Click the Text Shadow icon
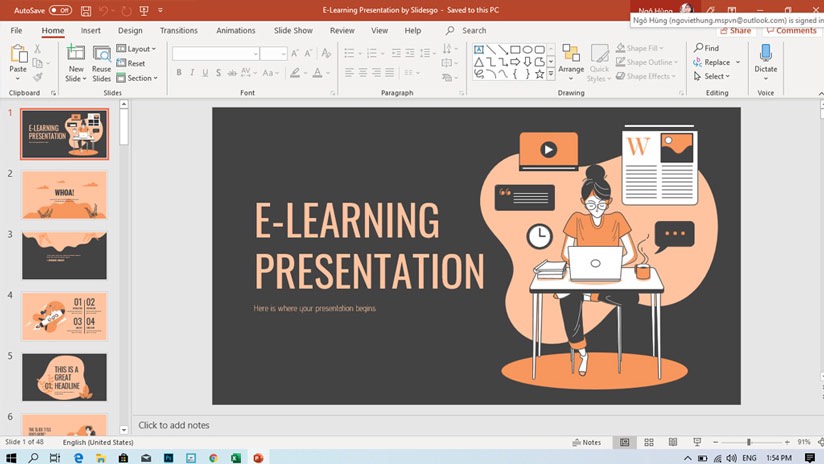Image resolution: width=824 pixels, height=464 pixels. pyautogui.click(x=218, y=73)
